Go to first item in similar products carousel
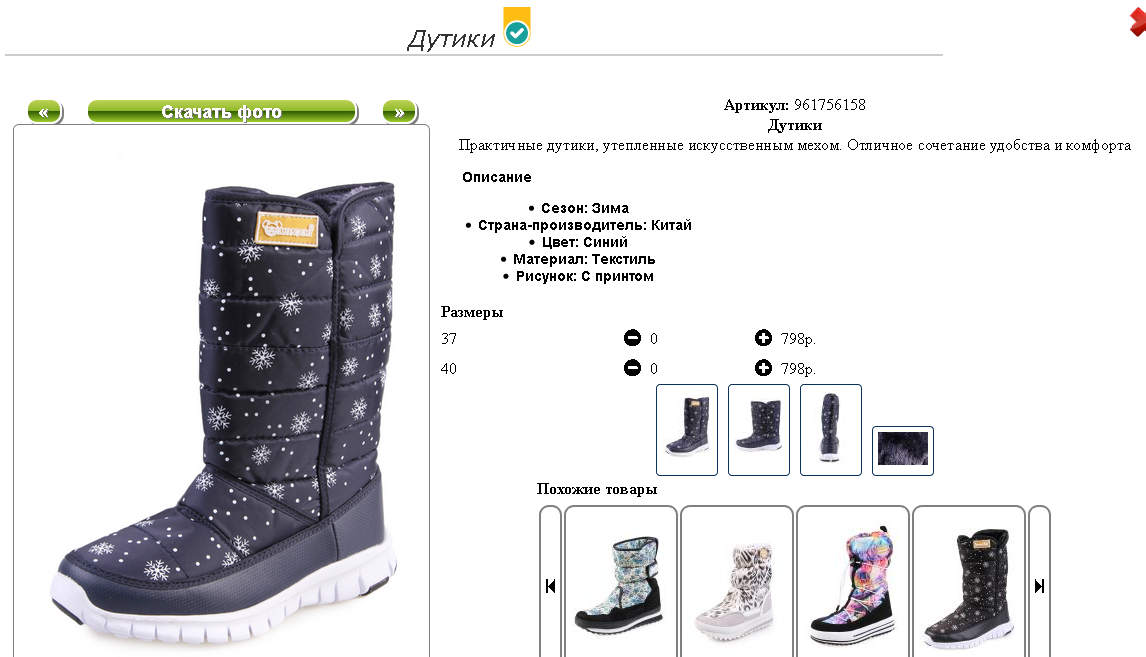 (550, 586)
